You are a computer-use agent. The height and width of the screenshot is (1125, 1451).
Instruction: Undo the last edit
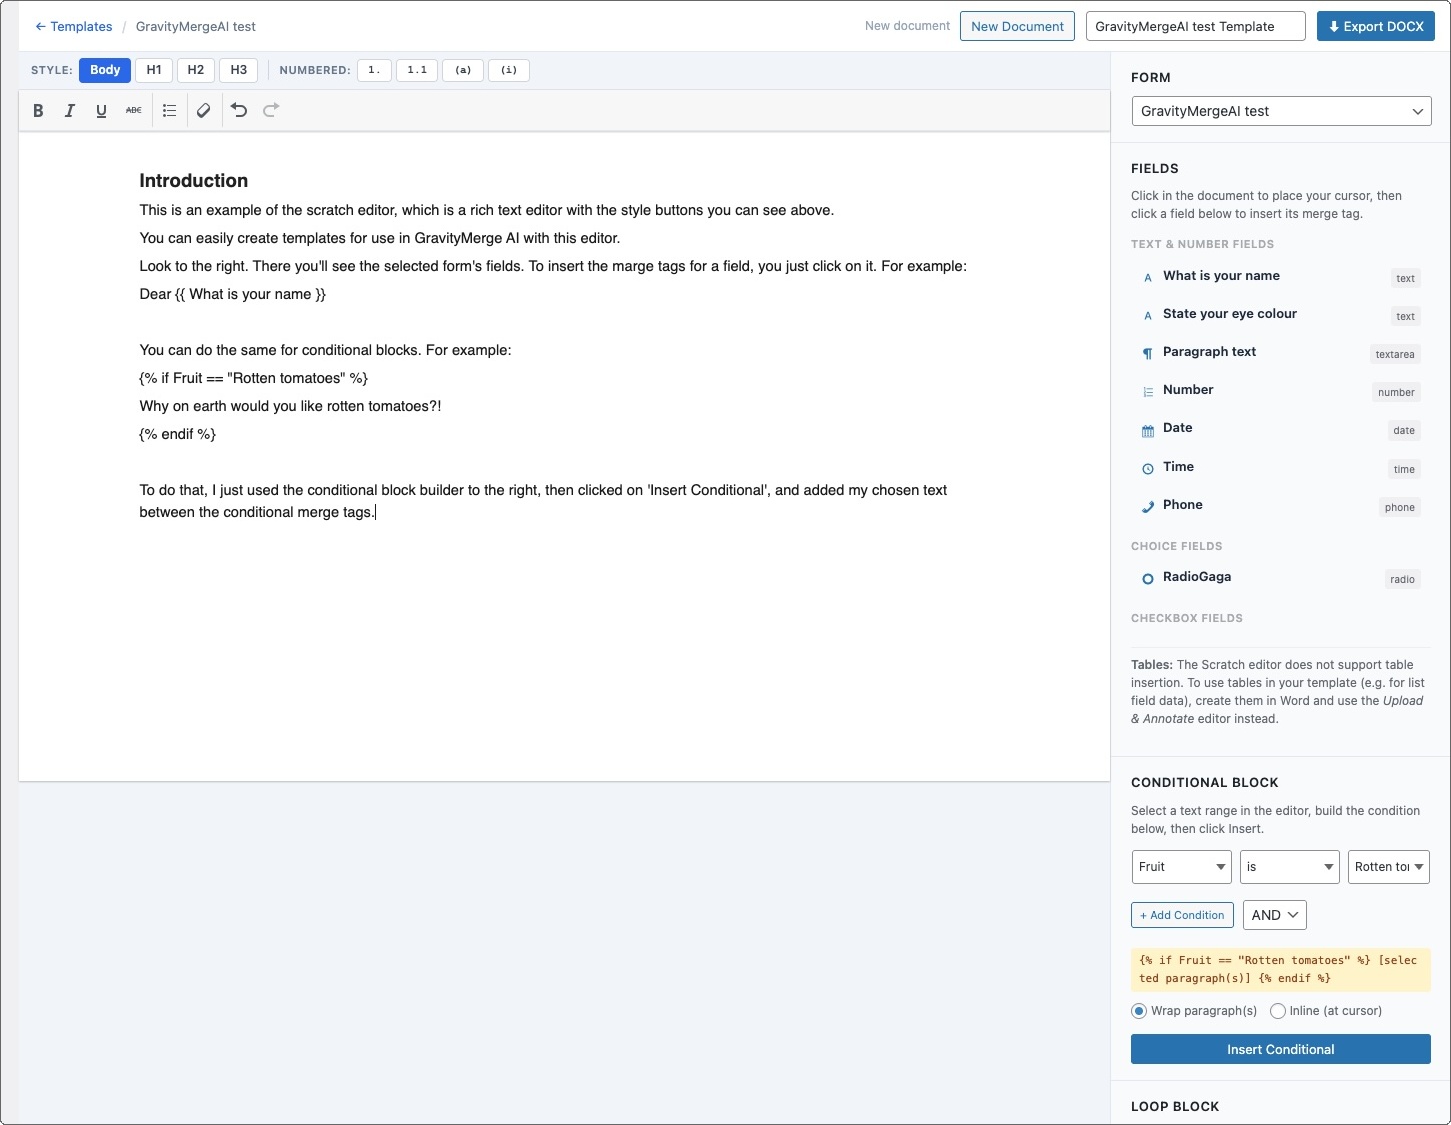[239, 111]
